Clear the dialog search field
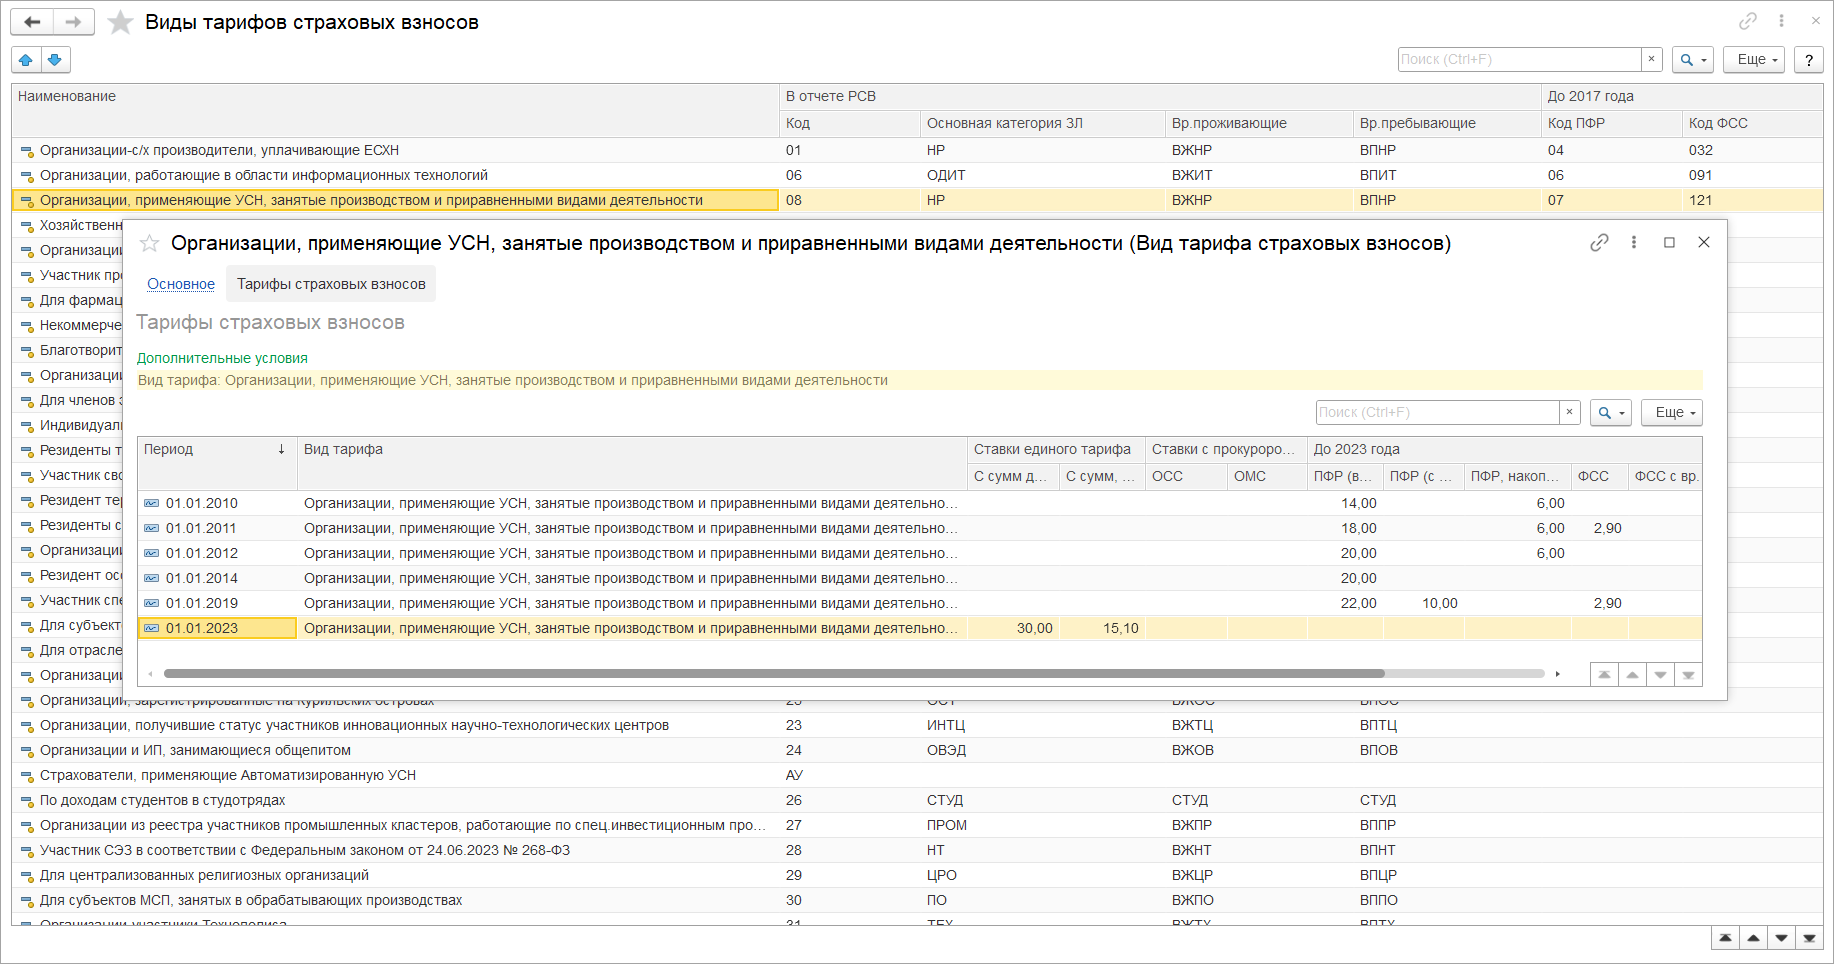Viewport: 1834px width, 964px height. [1569, 412]
